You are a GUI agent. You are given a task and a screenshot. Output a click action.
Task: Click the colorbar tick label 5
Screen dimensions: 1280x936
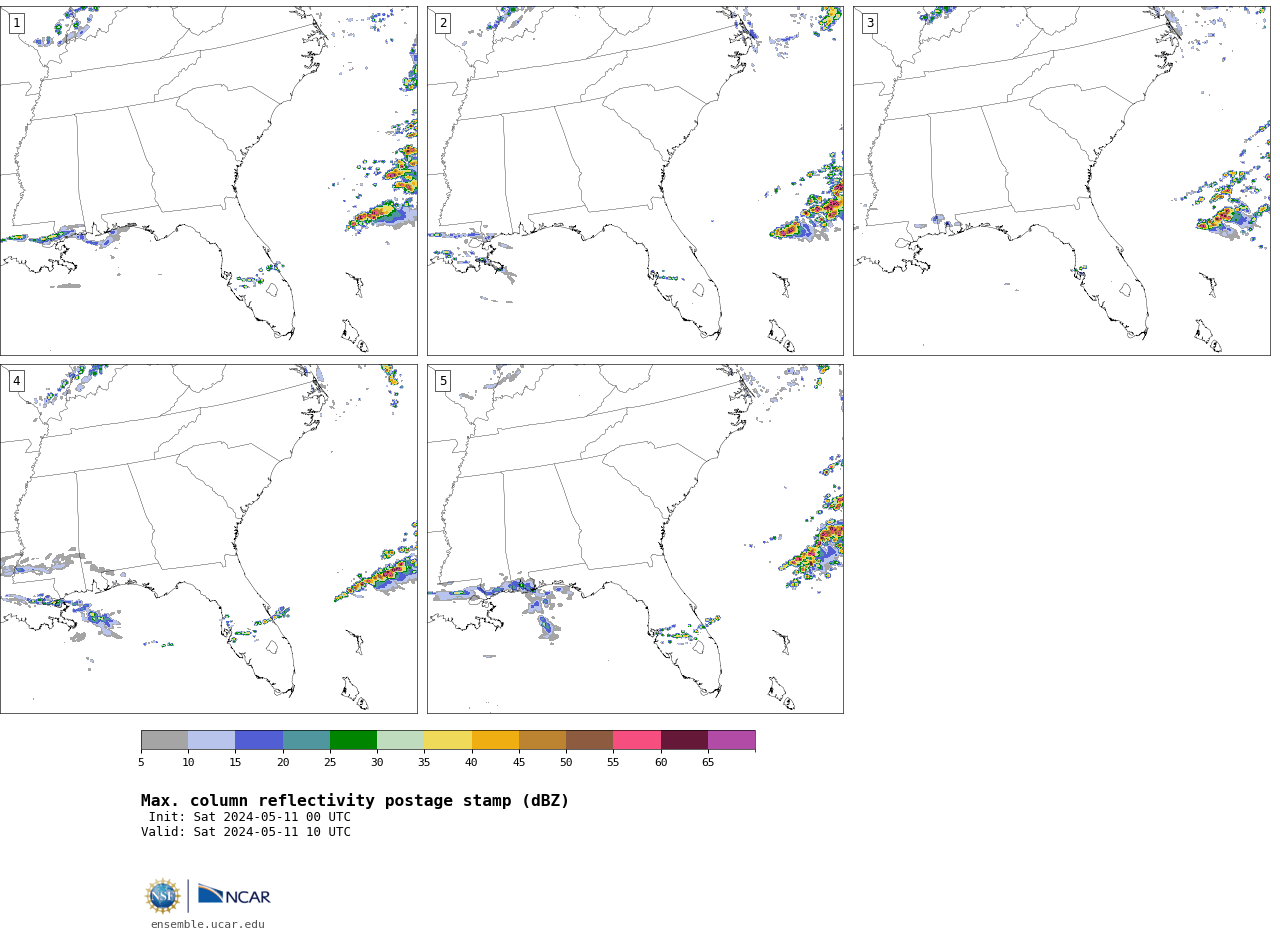pos(141,763)
